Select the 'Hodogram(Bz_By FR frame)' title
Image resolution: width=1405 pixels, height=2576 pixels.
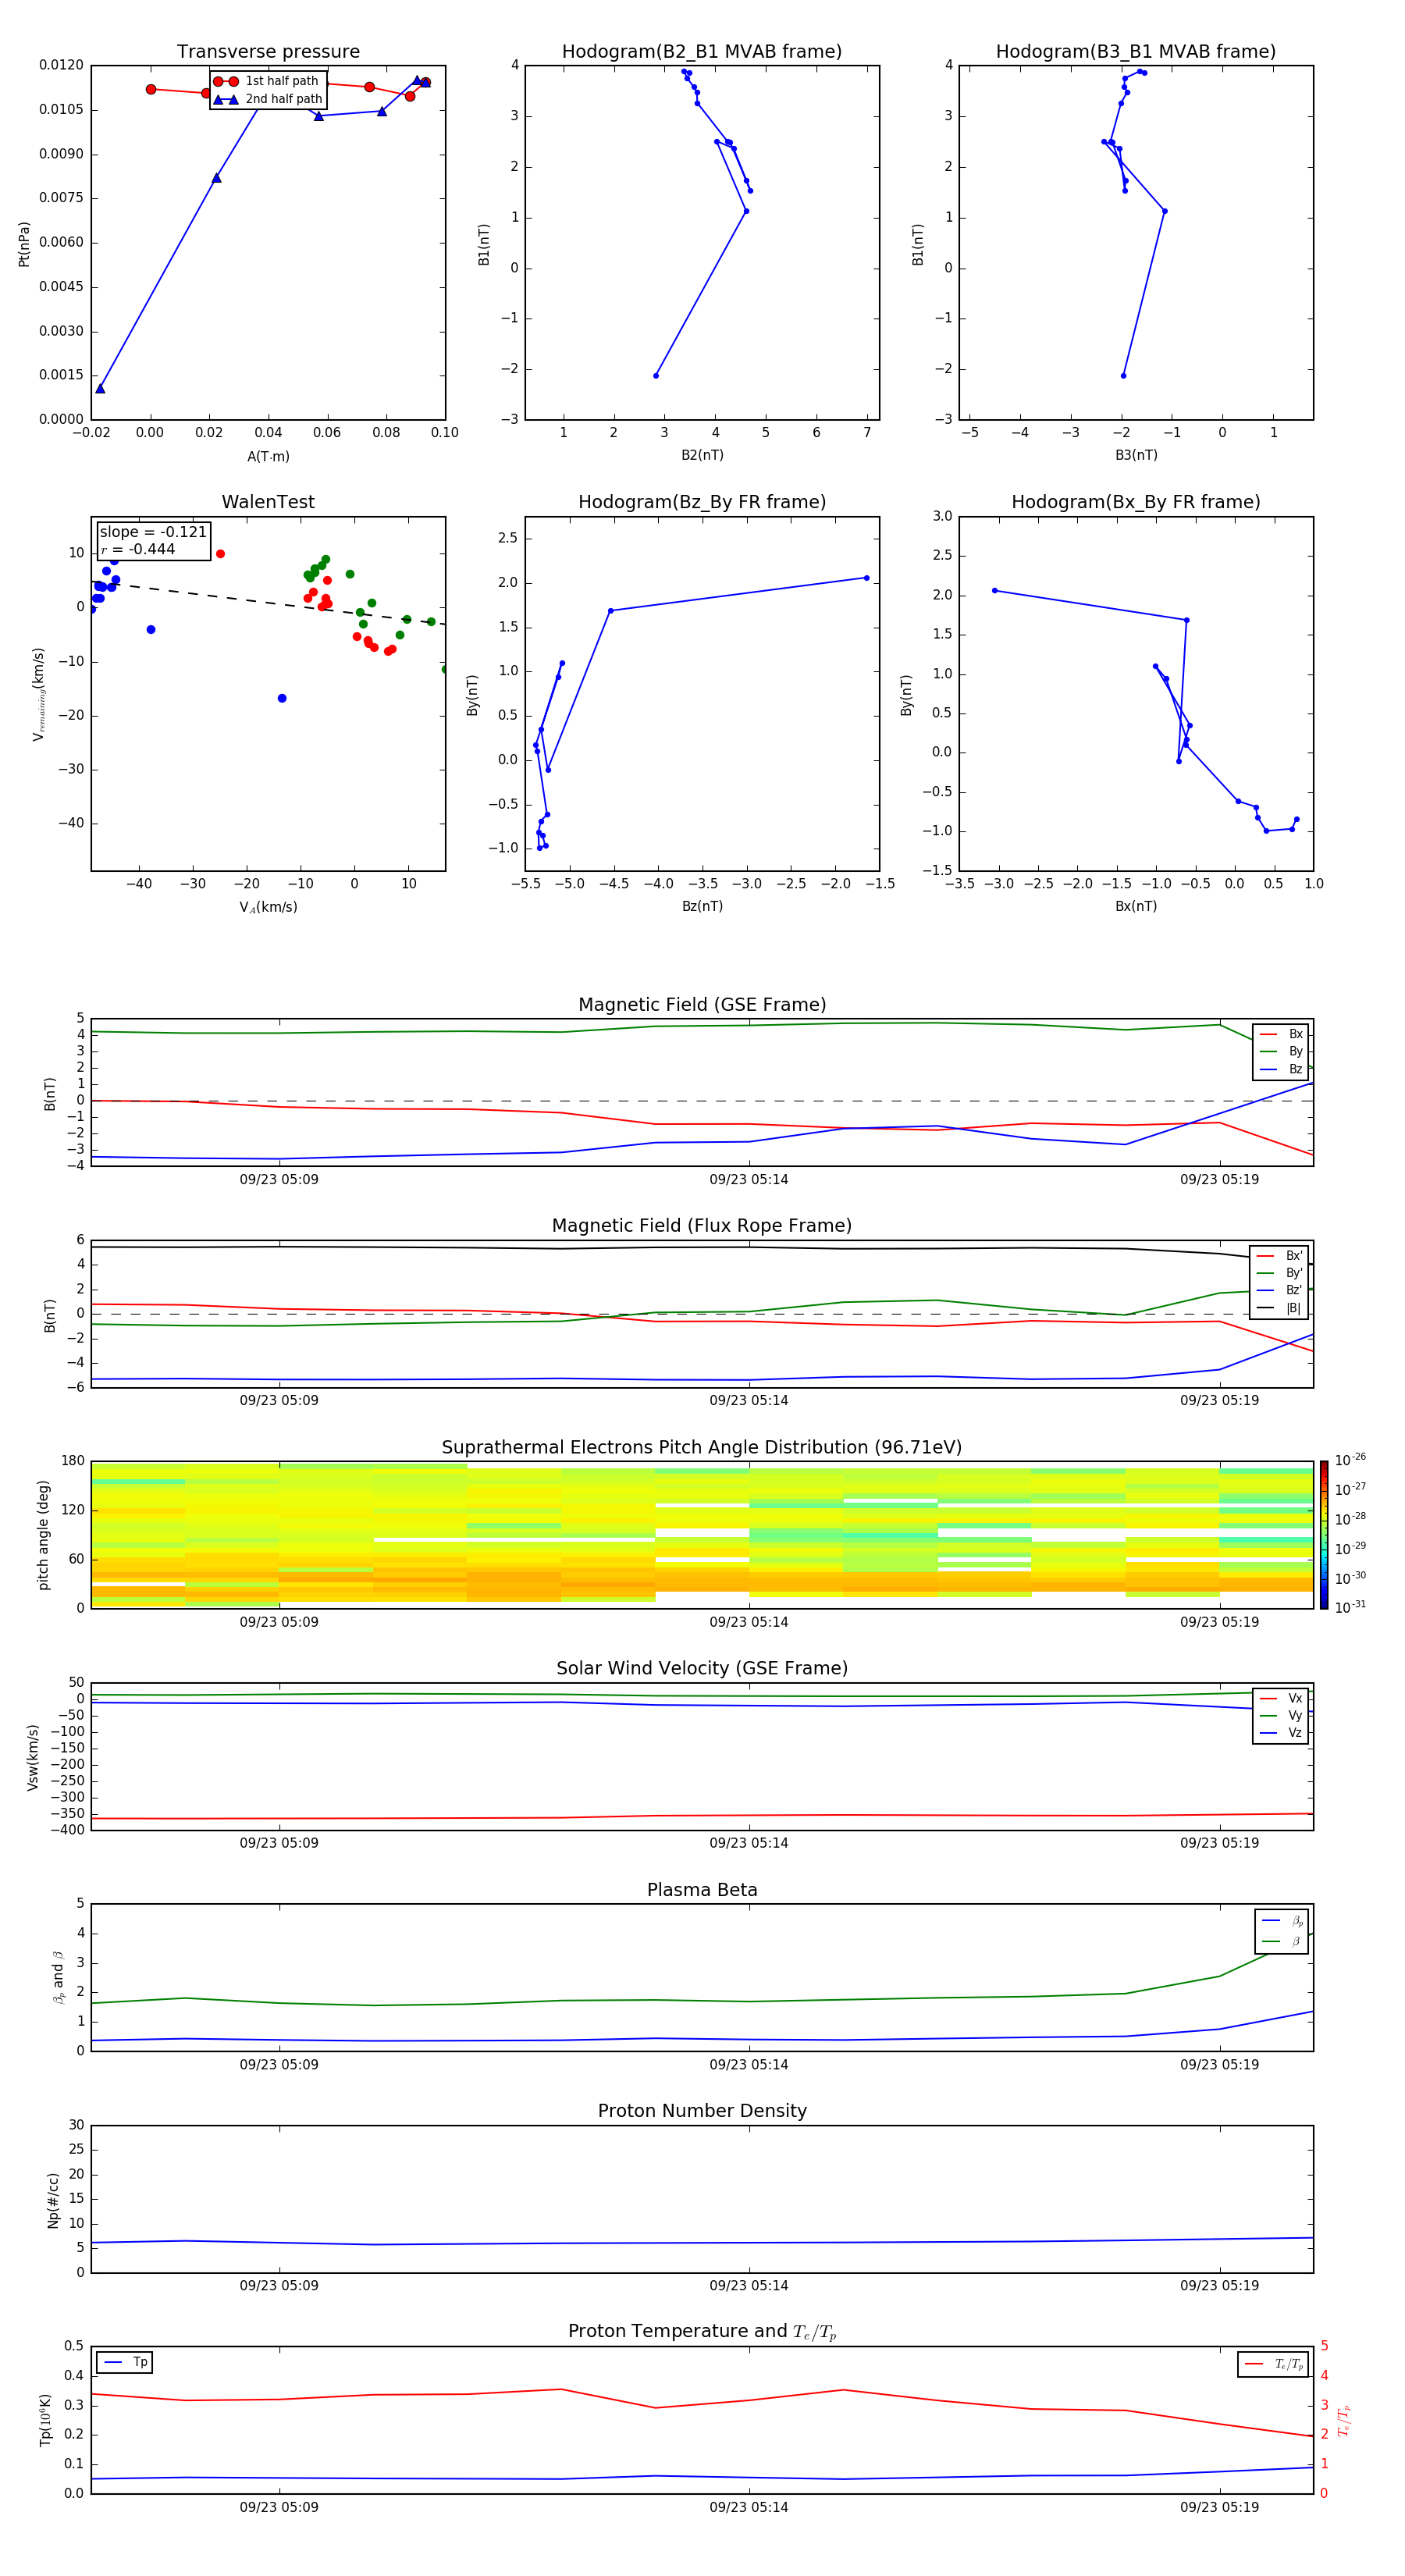(702, 502)
